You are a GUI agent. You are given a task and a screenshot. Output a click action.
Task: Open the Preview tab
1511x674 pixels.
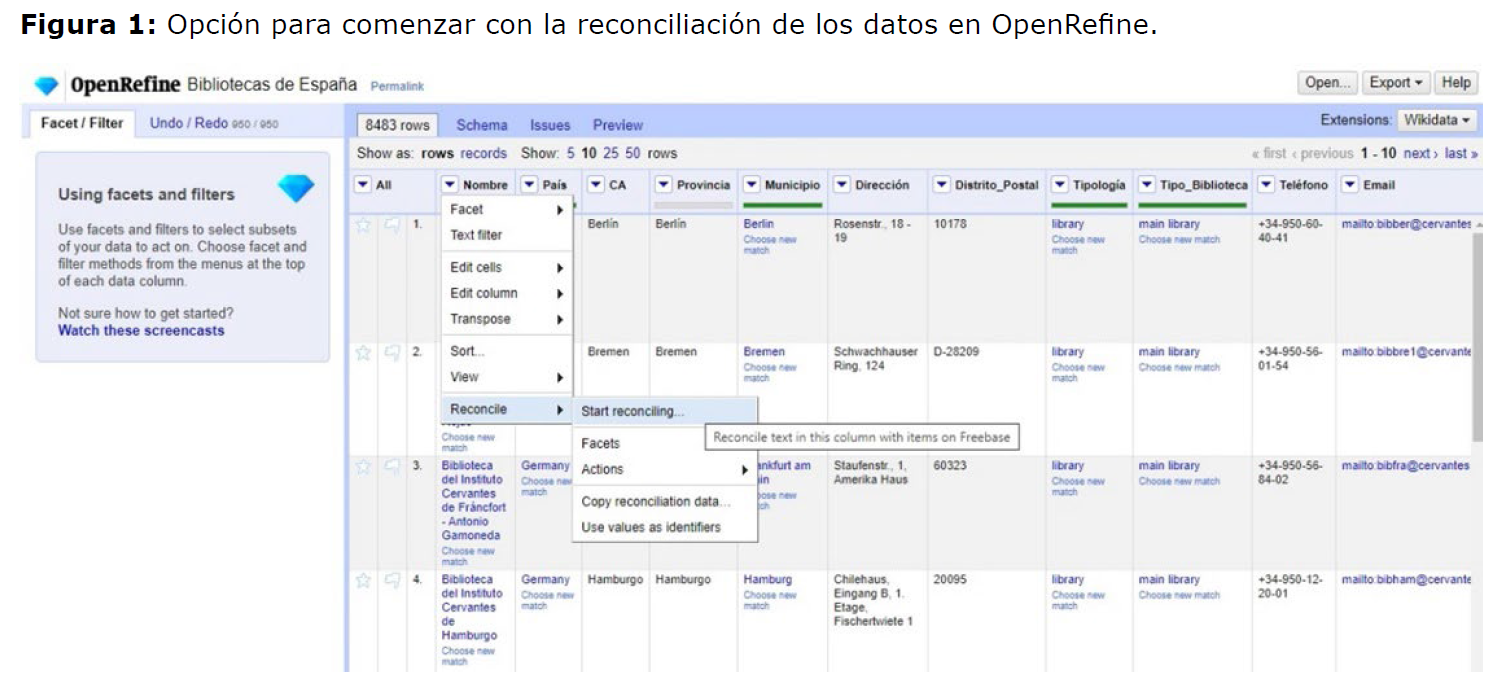pos(618,125)
